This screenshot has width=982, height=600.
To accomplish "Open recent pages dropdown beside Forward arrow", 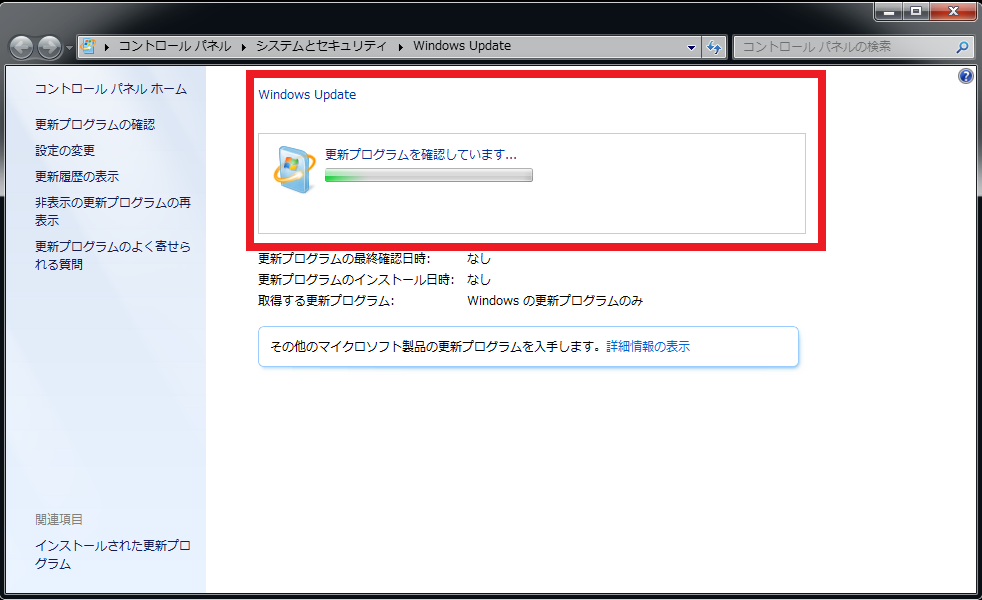I will (x=69, y=48).
